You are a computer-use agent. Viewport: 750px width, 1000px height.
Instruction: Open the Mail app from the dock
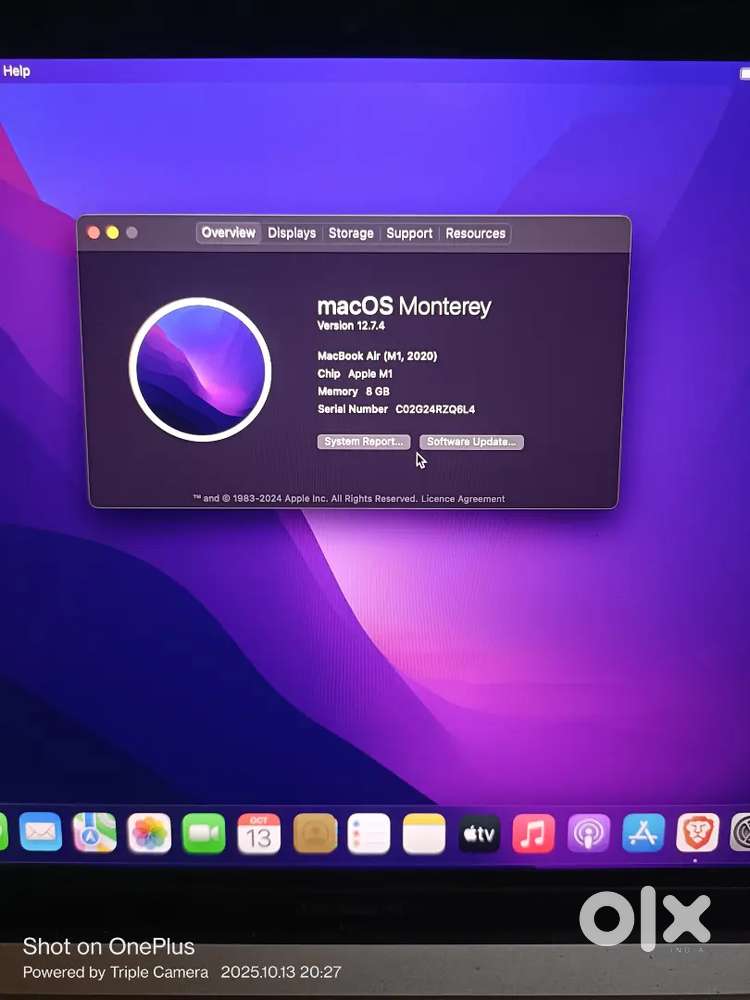(41, 832)
